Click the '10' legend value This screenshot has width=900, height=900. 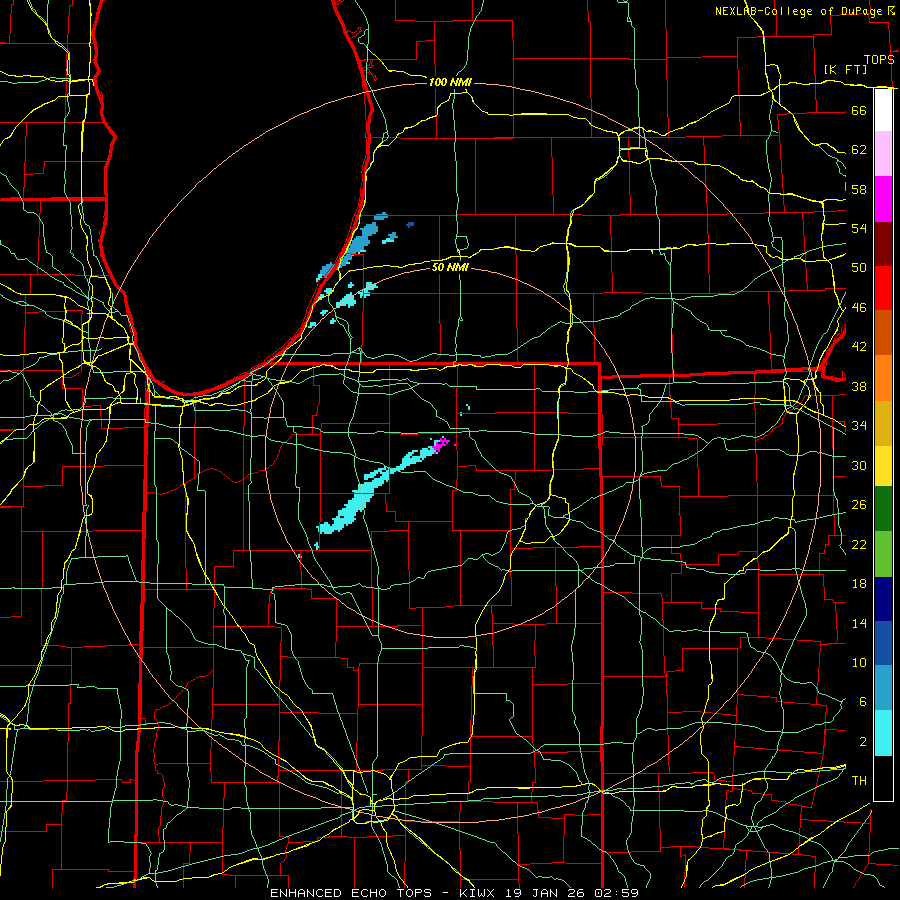pyautogui.click(x=859, y=662)
